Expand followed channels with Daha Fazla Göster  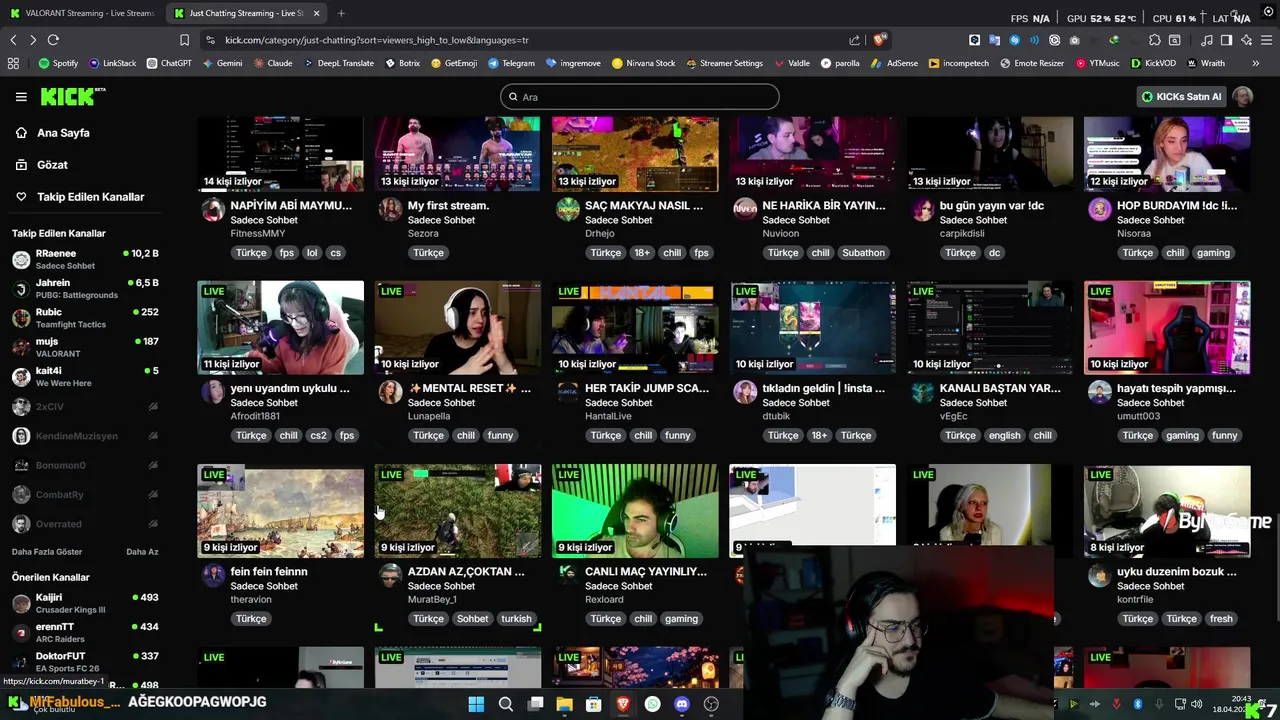click(47, 552)
